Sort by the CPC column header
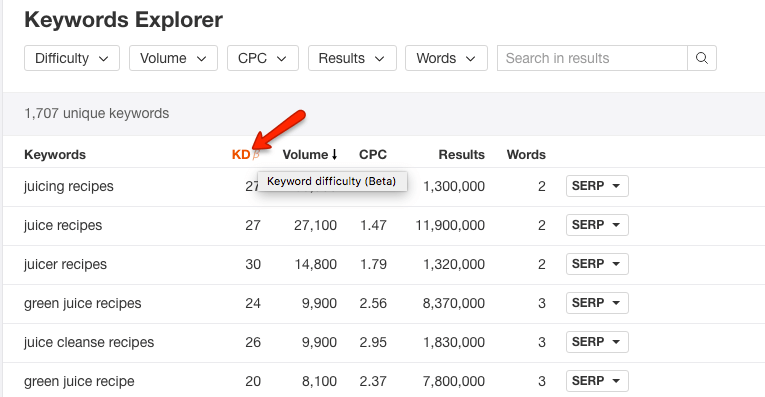This screenshot has height=397, width=765. click(373, 155)
